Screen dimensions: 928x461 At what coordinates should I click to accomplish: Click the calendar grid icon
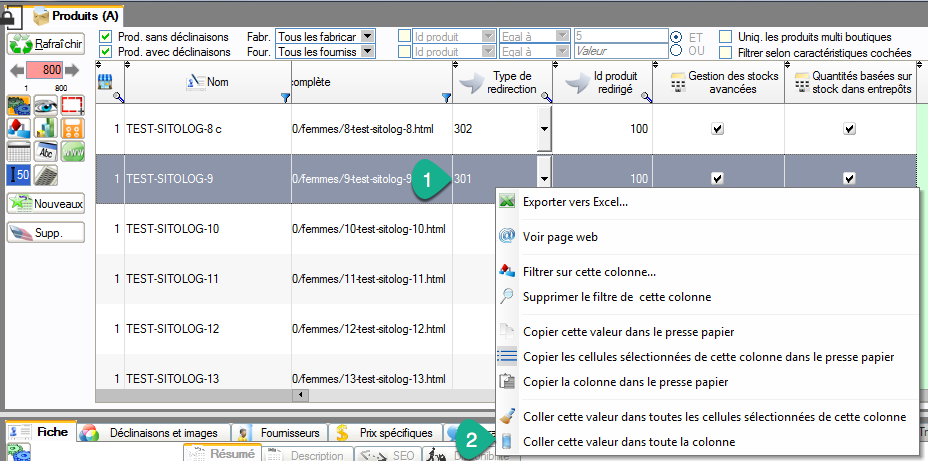(19, 151)
